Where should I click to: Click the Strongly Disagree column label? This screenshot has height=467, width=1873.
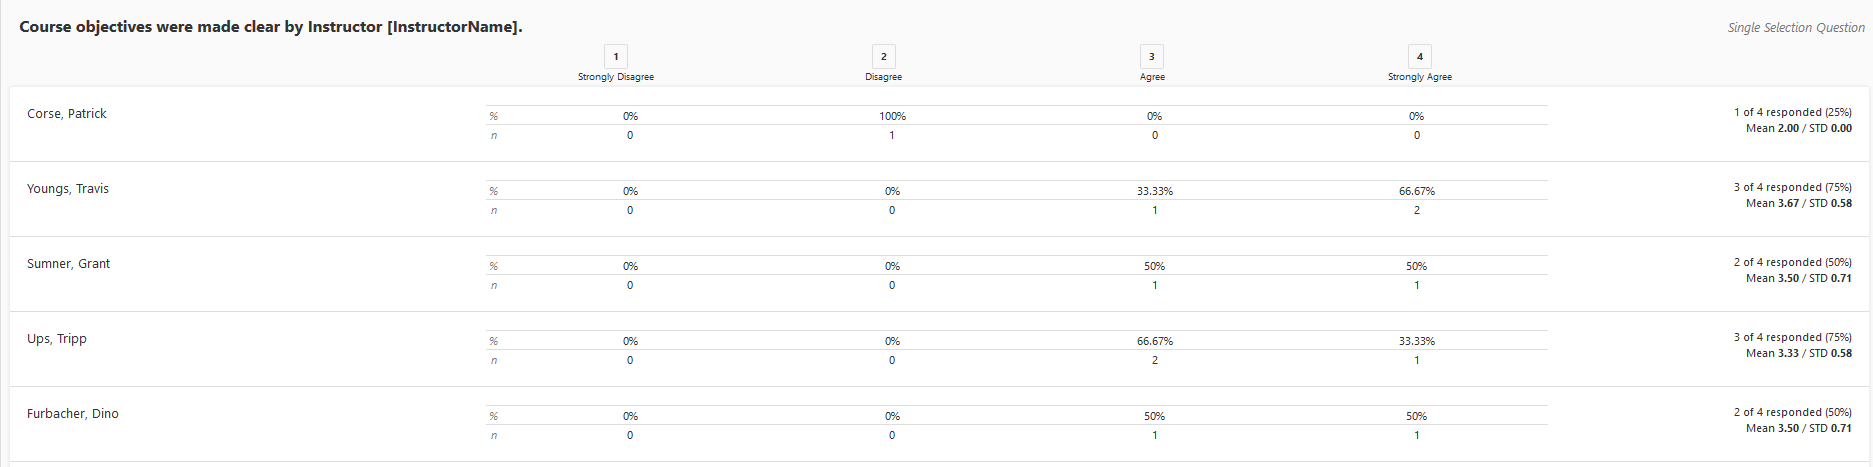click(x=616, y=77)
